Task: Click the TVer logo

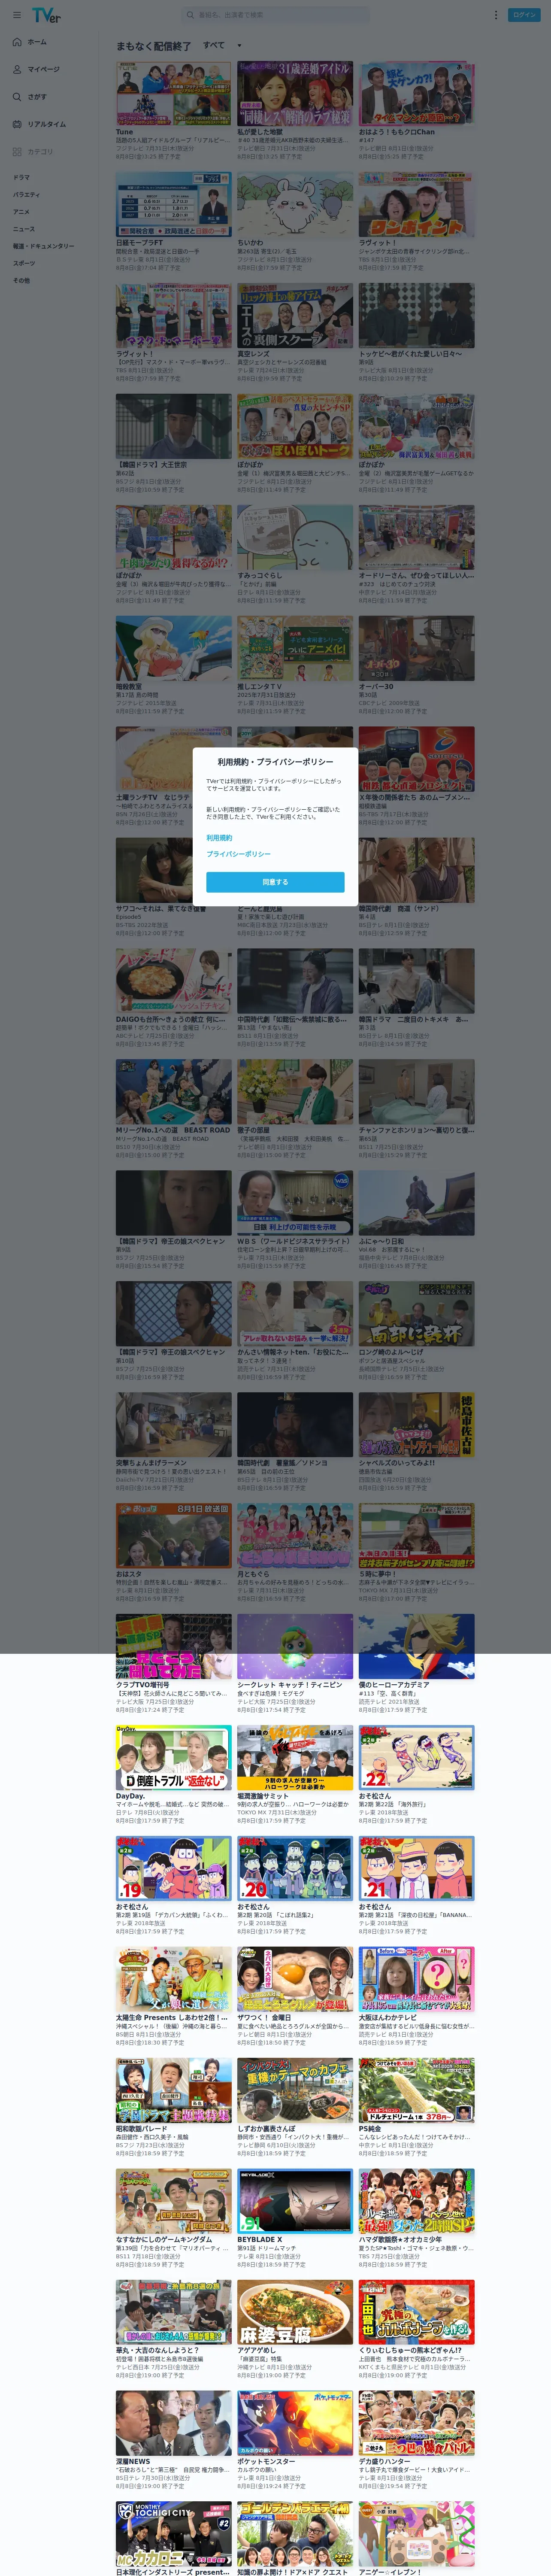Action: click(46, 15)
